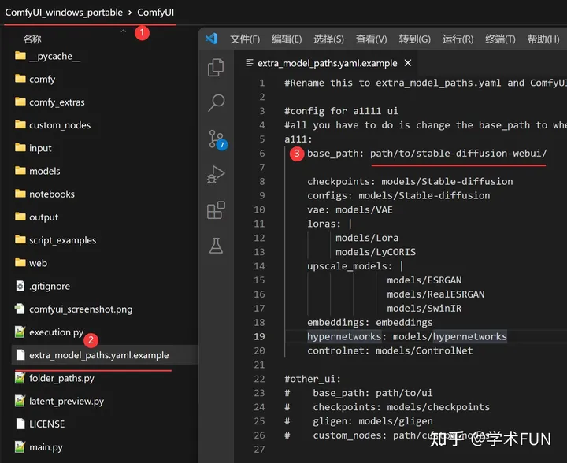Open the Explorer view in activity bar
The width and height of the screenshot is (568, 464).
[216, 67]
